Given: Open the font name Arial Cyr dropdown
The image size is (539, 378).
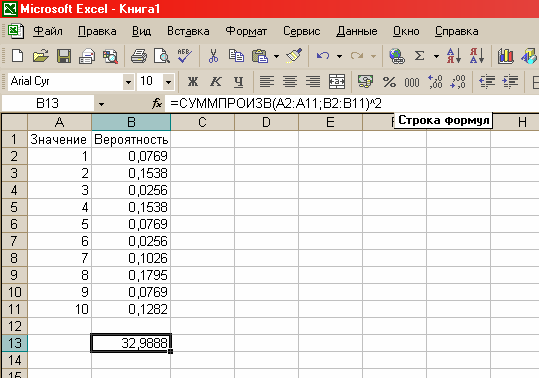Looking at the screenshot, I should pyautogui.click(x=129, y=82).
